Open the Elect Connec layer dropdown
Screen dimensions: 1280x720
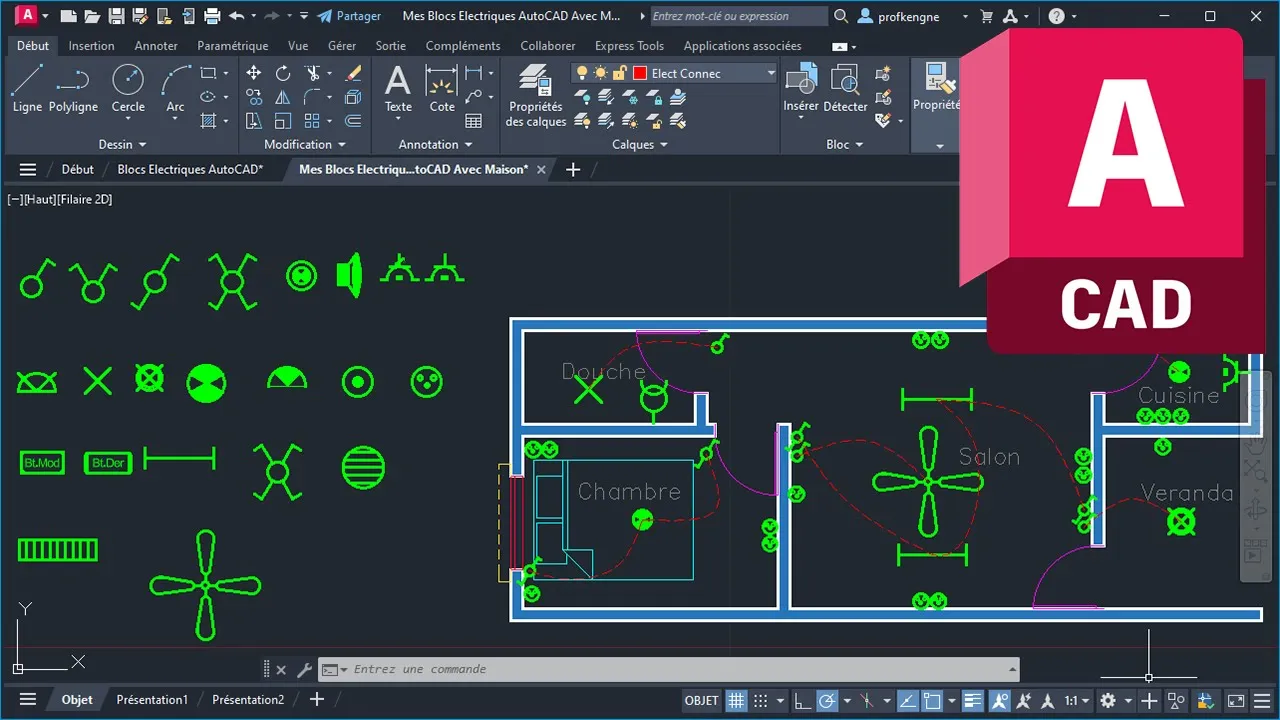771,73
